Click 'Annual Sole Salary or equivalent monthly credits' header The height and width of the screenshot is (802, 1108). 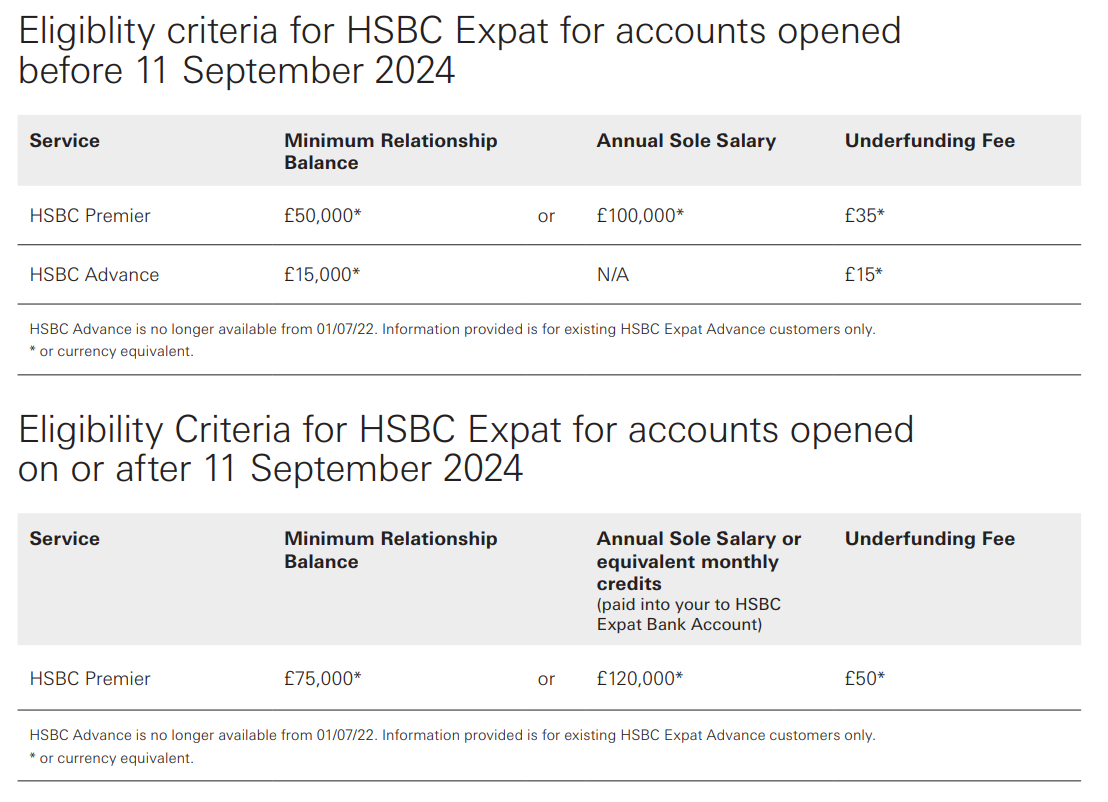(x=698, y=560)
